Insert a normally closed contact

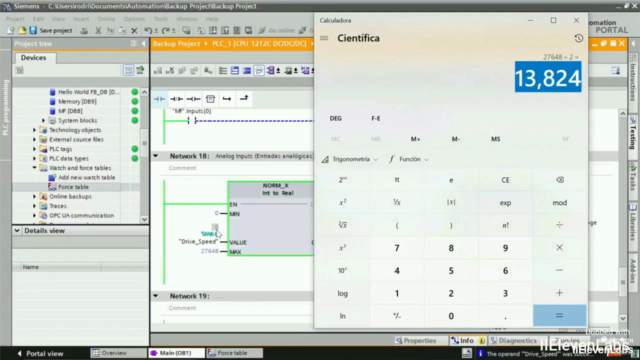click(x=176, y=99)
